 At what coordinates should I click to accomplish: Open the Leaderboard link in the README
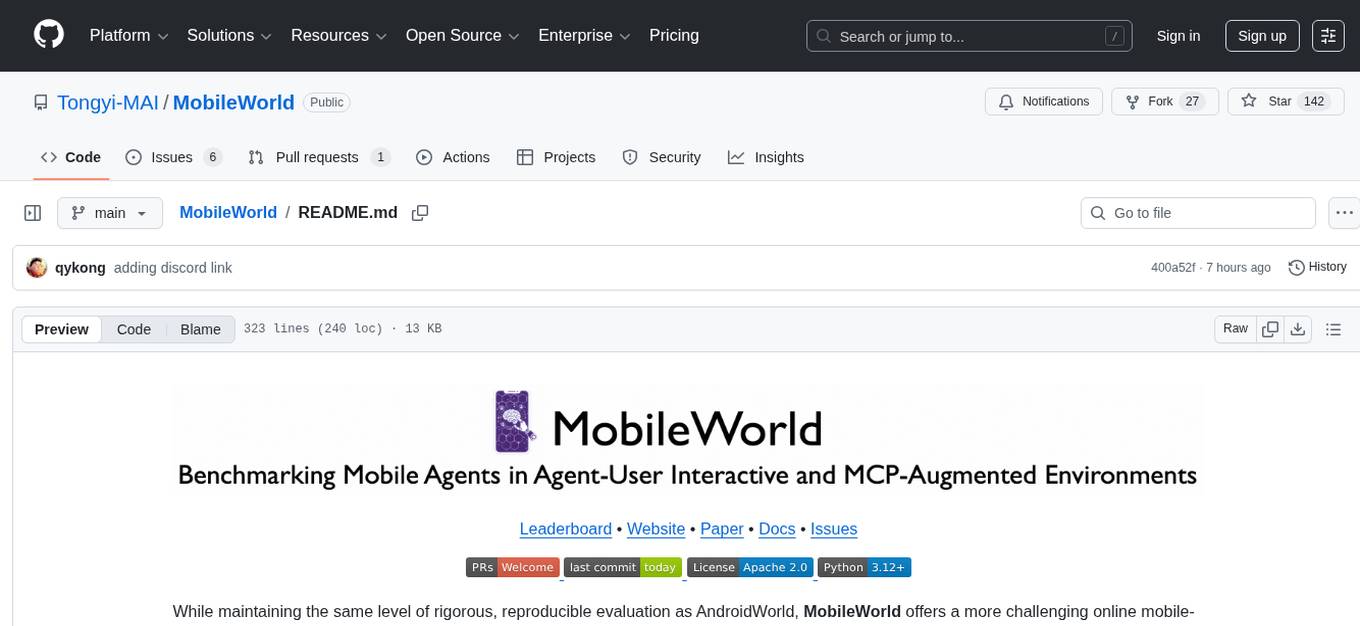pos(565,529)
